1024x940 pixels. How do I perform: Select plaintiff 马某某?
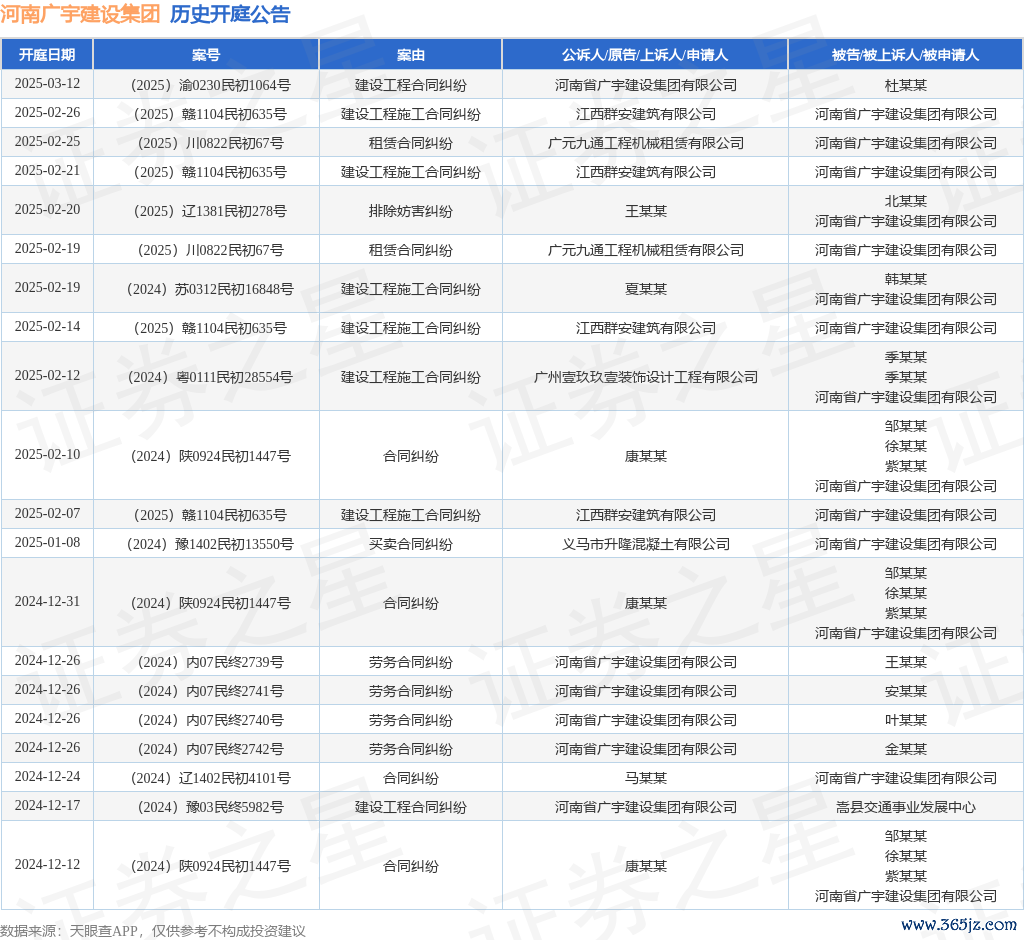coord(645,777)
